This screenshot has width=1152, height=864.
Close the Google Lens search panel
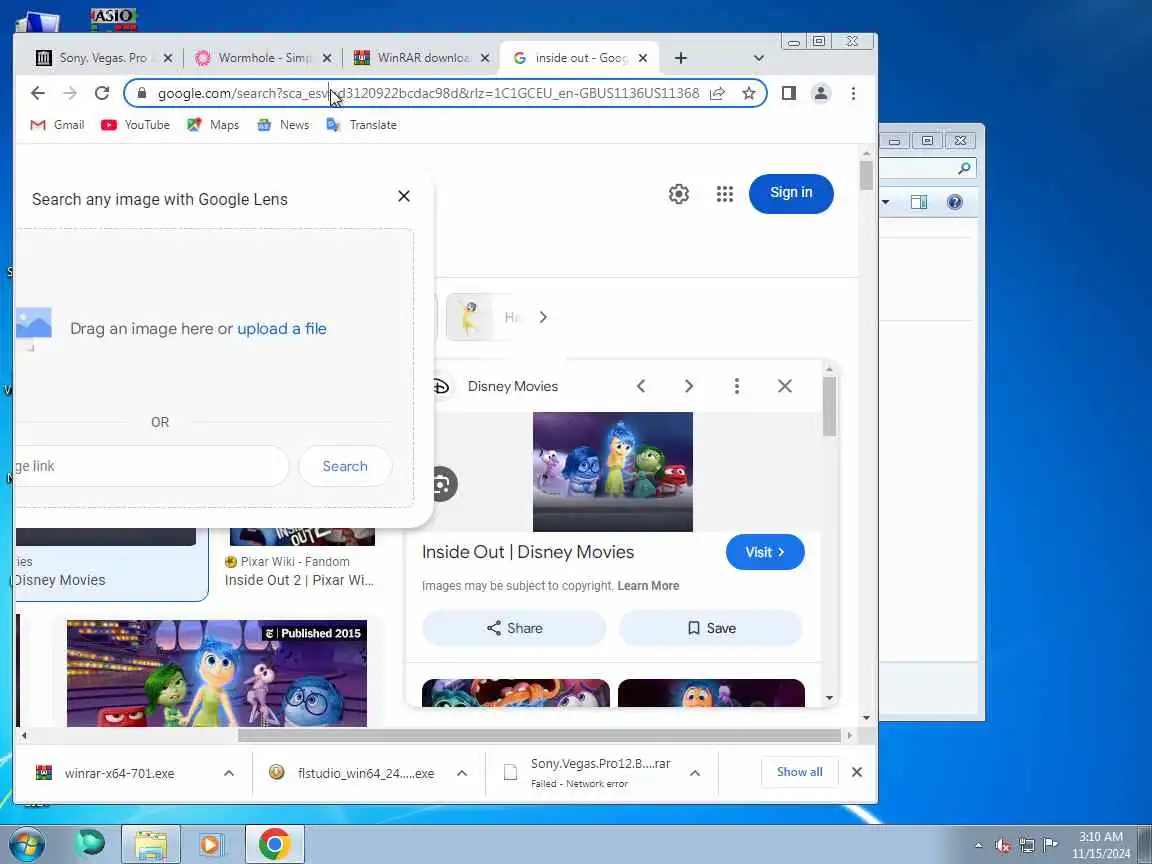tap(404, 196)
